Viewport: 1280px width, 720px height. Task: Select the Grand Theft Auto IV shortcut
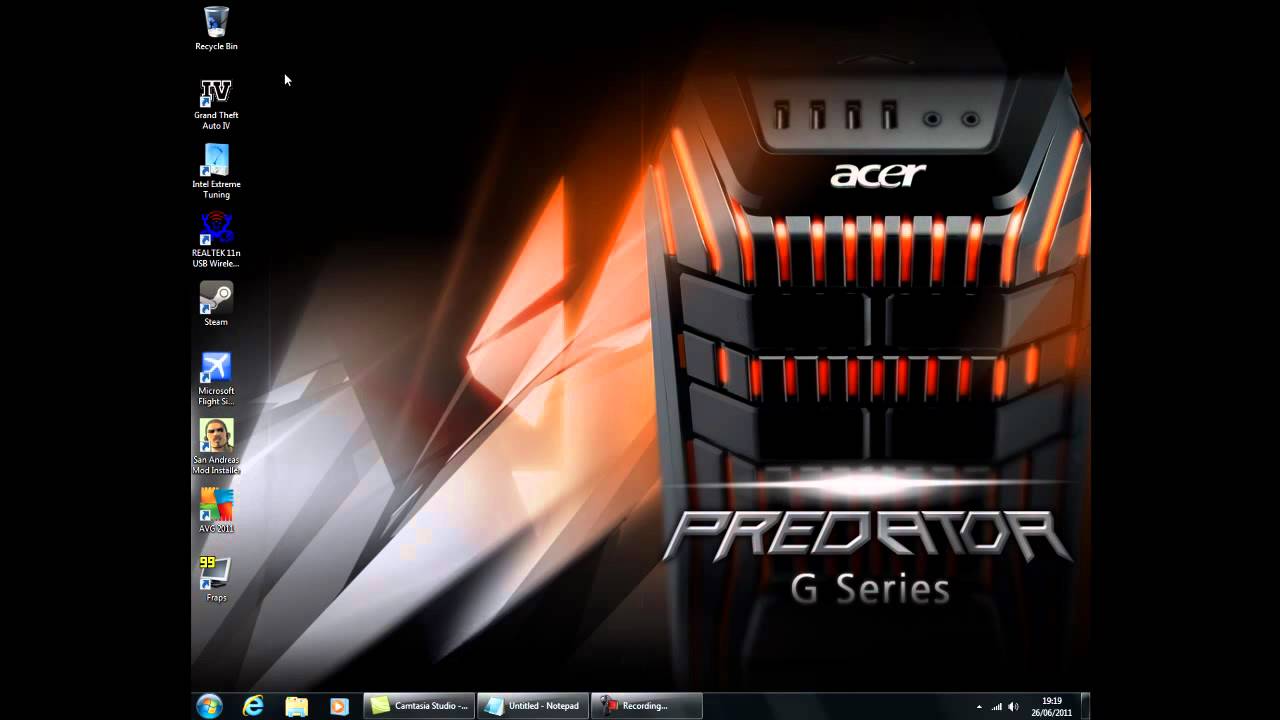click(216, 104)
